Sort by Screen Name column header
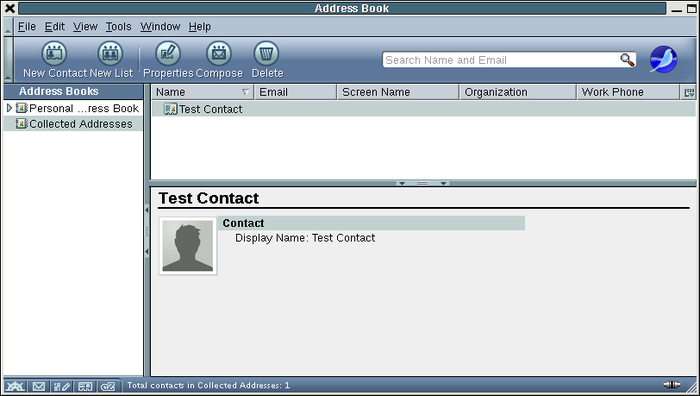700x396 pixels. (x=398, y=92)
